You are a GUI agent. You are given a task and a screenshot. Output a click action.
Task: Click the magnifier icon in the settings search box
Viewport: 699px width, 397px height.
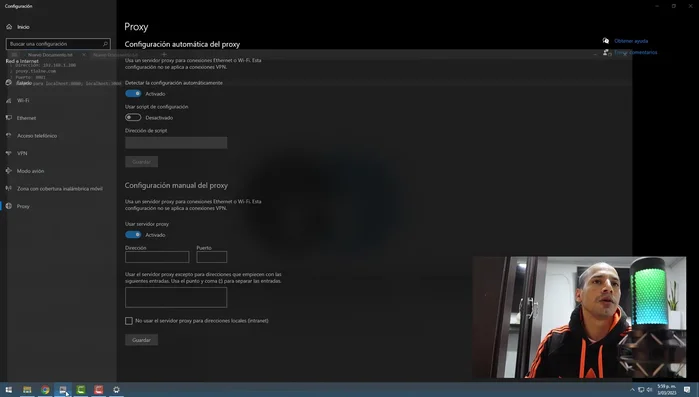click(x=105, y=44)
